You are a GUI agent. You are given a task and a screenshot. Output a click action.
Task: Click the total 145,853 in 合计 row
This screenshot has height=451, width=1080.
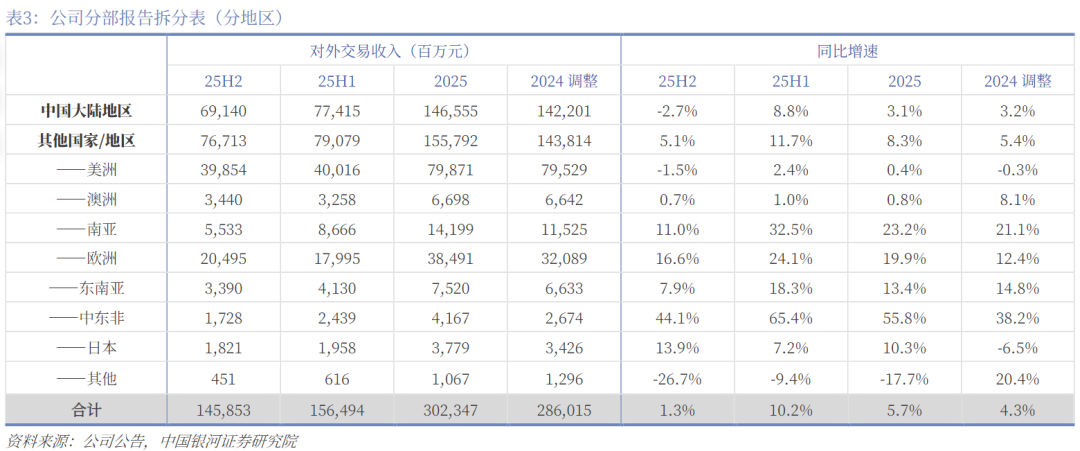(x=223, y=410)
